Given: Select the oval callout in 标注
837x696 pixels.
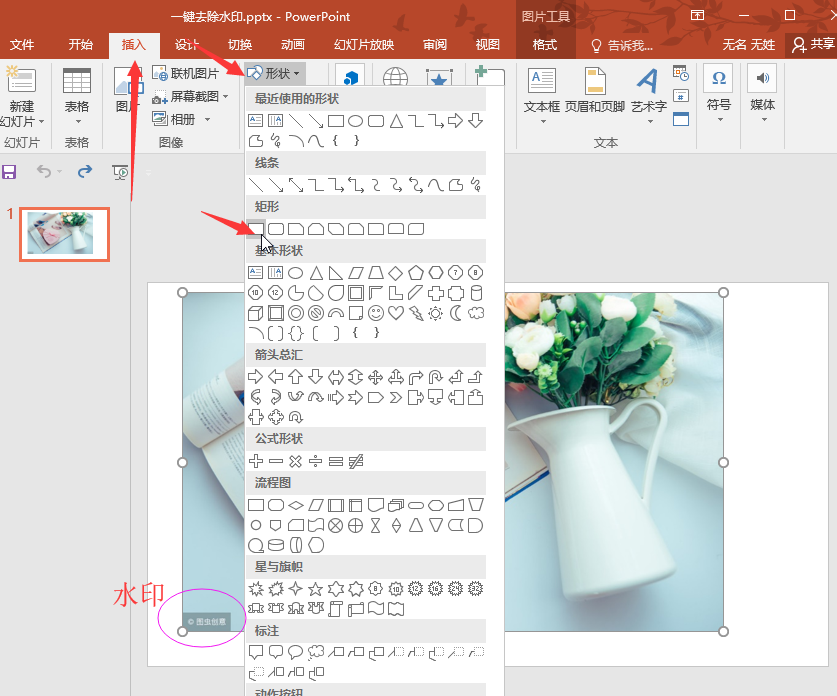Looking at the screenshot, I should (295, 652).
